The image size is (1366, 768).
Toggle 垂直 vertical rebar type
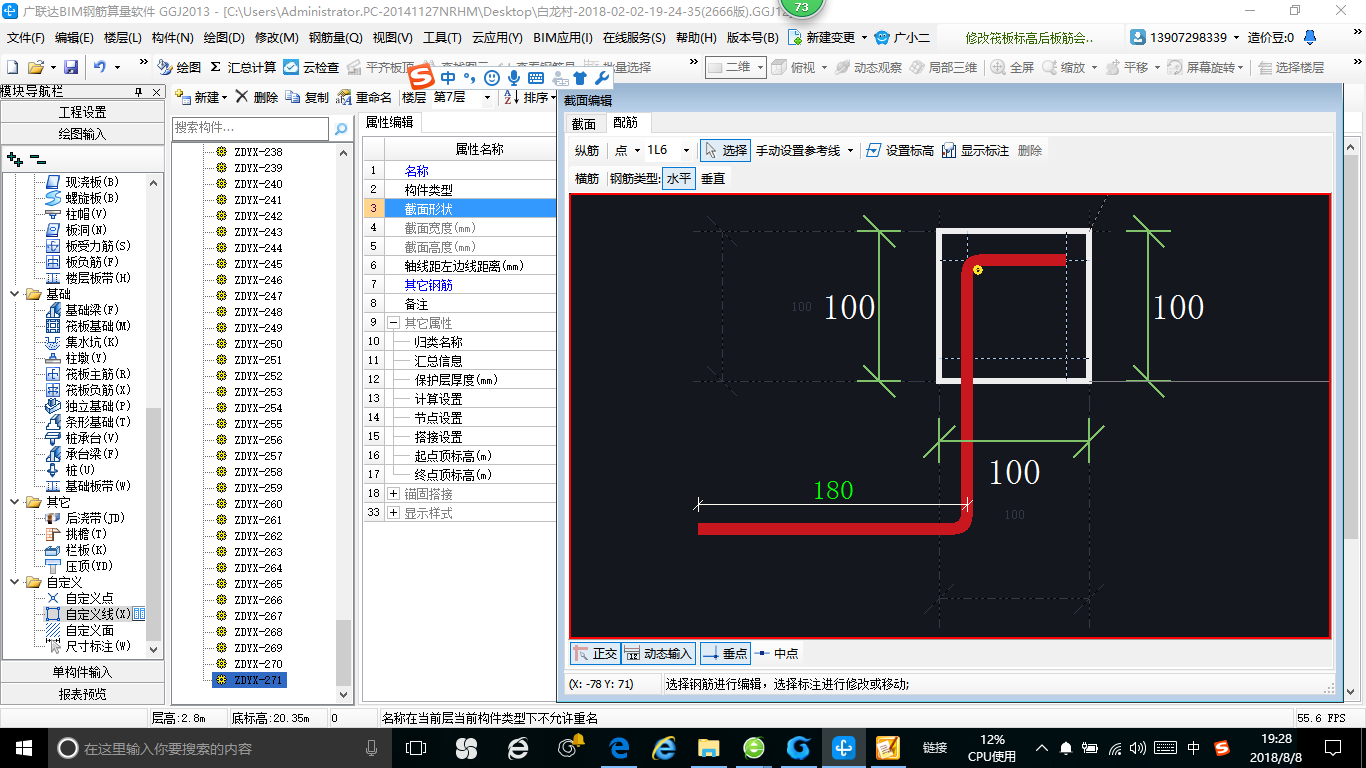click(x=713, y=178)
